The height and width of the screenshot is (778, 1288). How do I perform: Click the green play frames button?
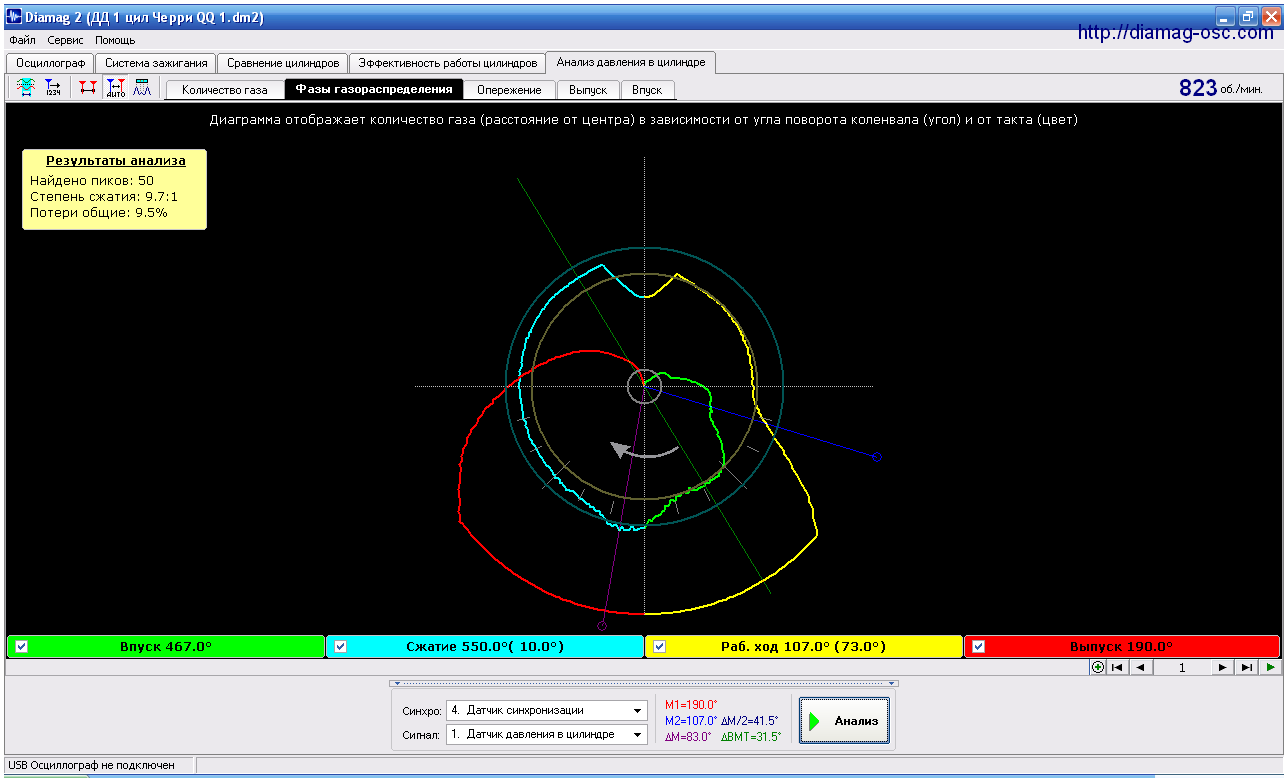coord(1270,667)
